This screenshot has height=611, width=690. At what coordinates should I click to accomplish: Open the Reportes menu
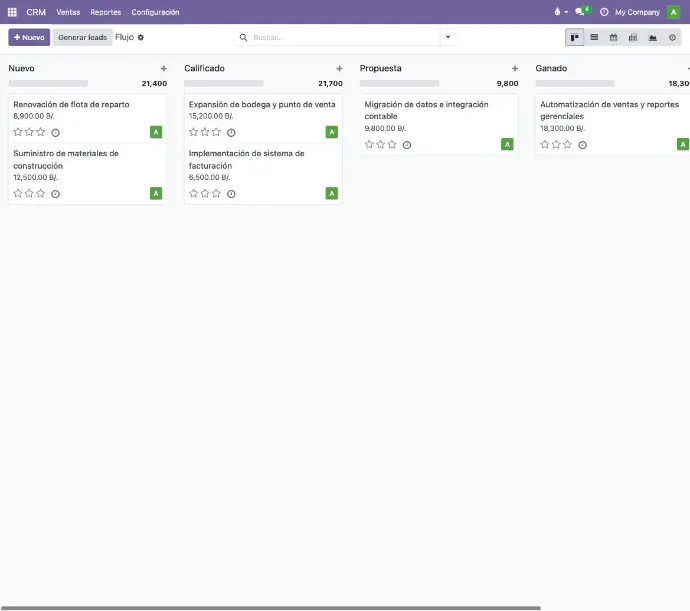tap(106, 12)
